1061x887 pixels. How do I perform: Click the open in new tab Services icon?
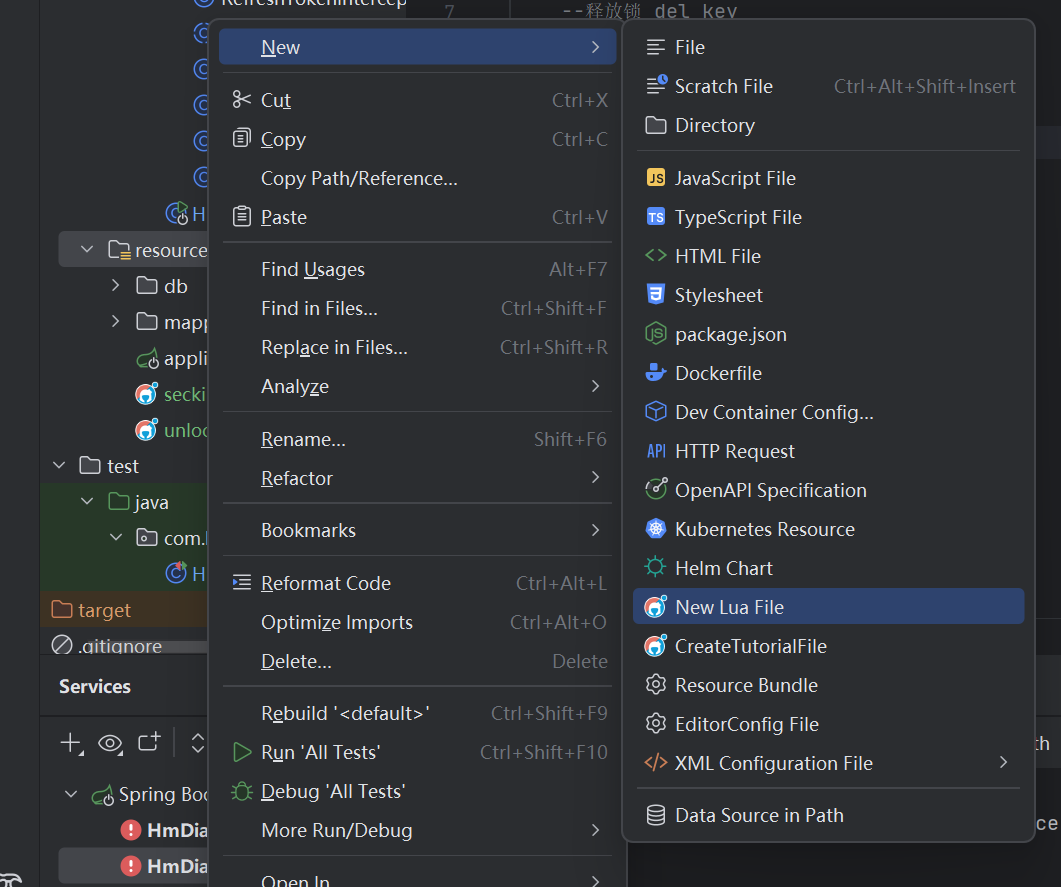[x=149, y=742]
